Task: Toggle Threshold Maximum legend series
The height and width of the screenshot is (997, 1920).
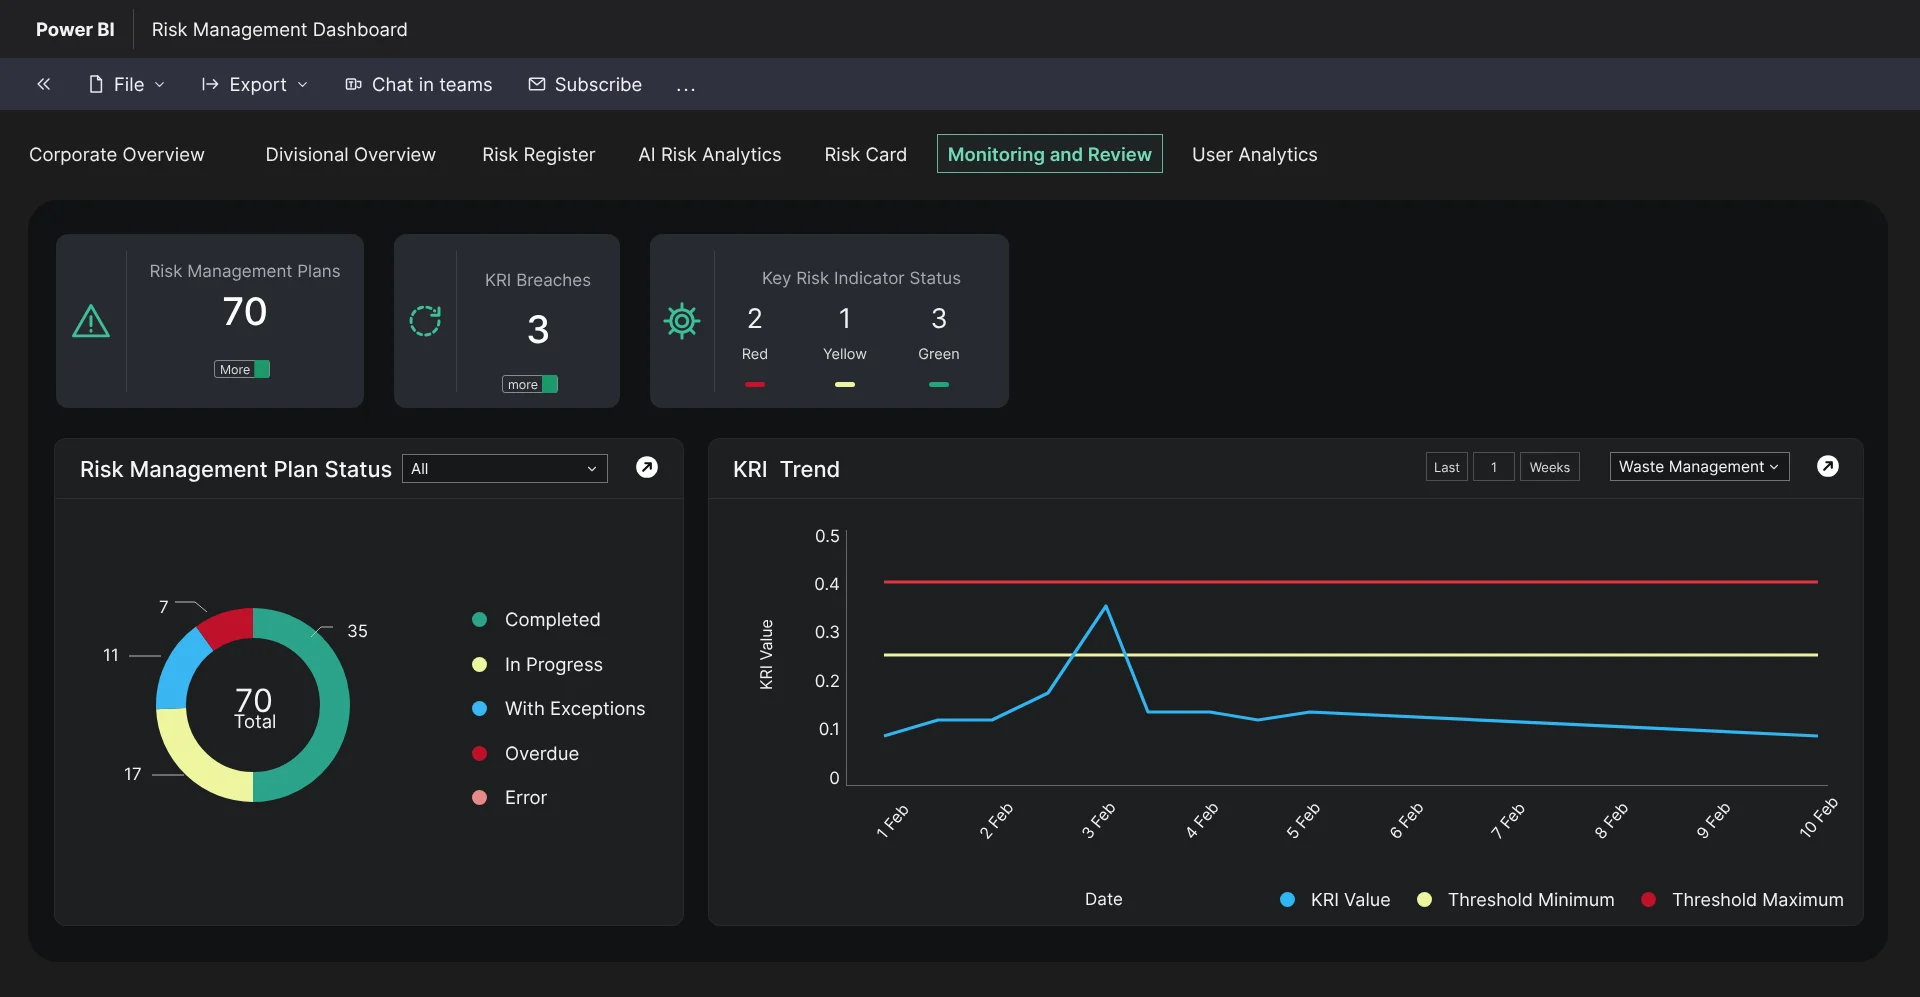Action: point(1742,899)
